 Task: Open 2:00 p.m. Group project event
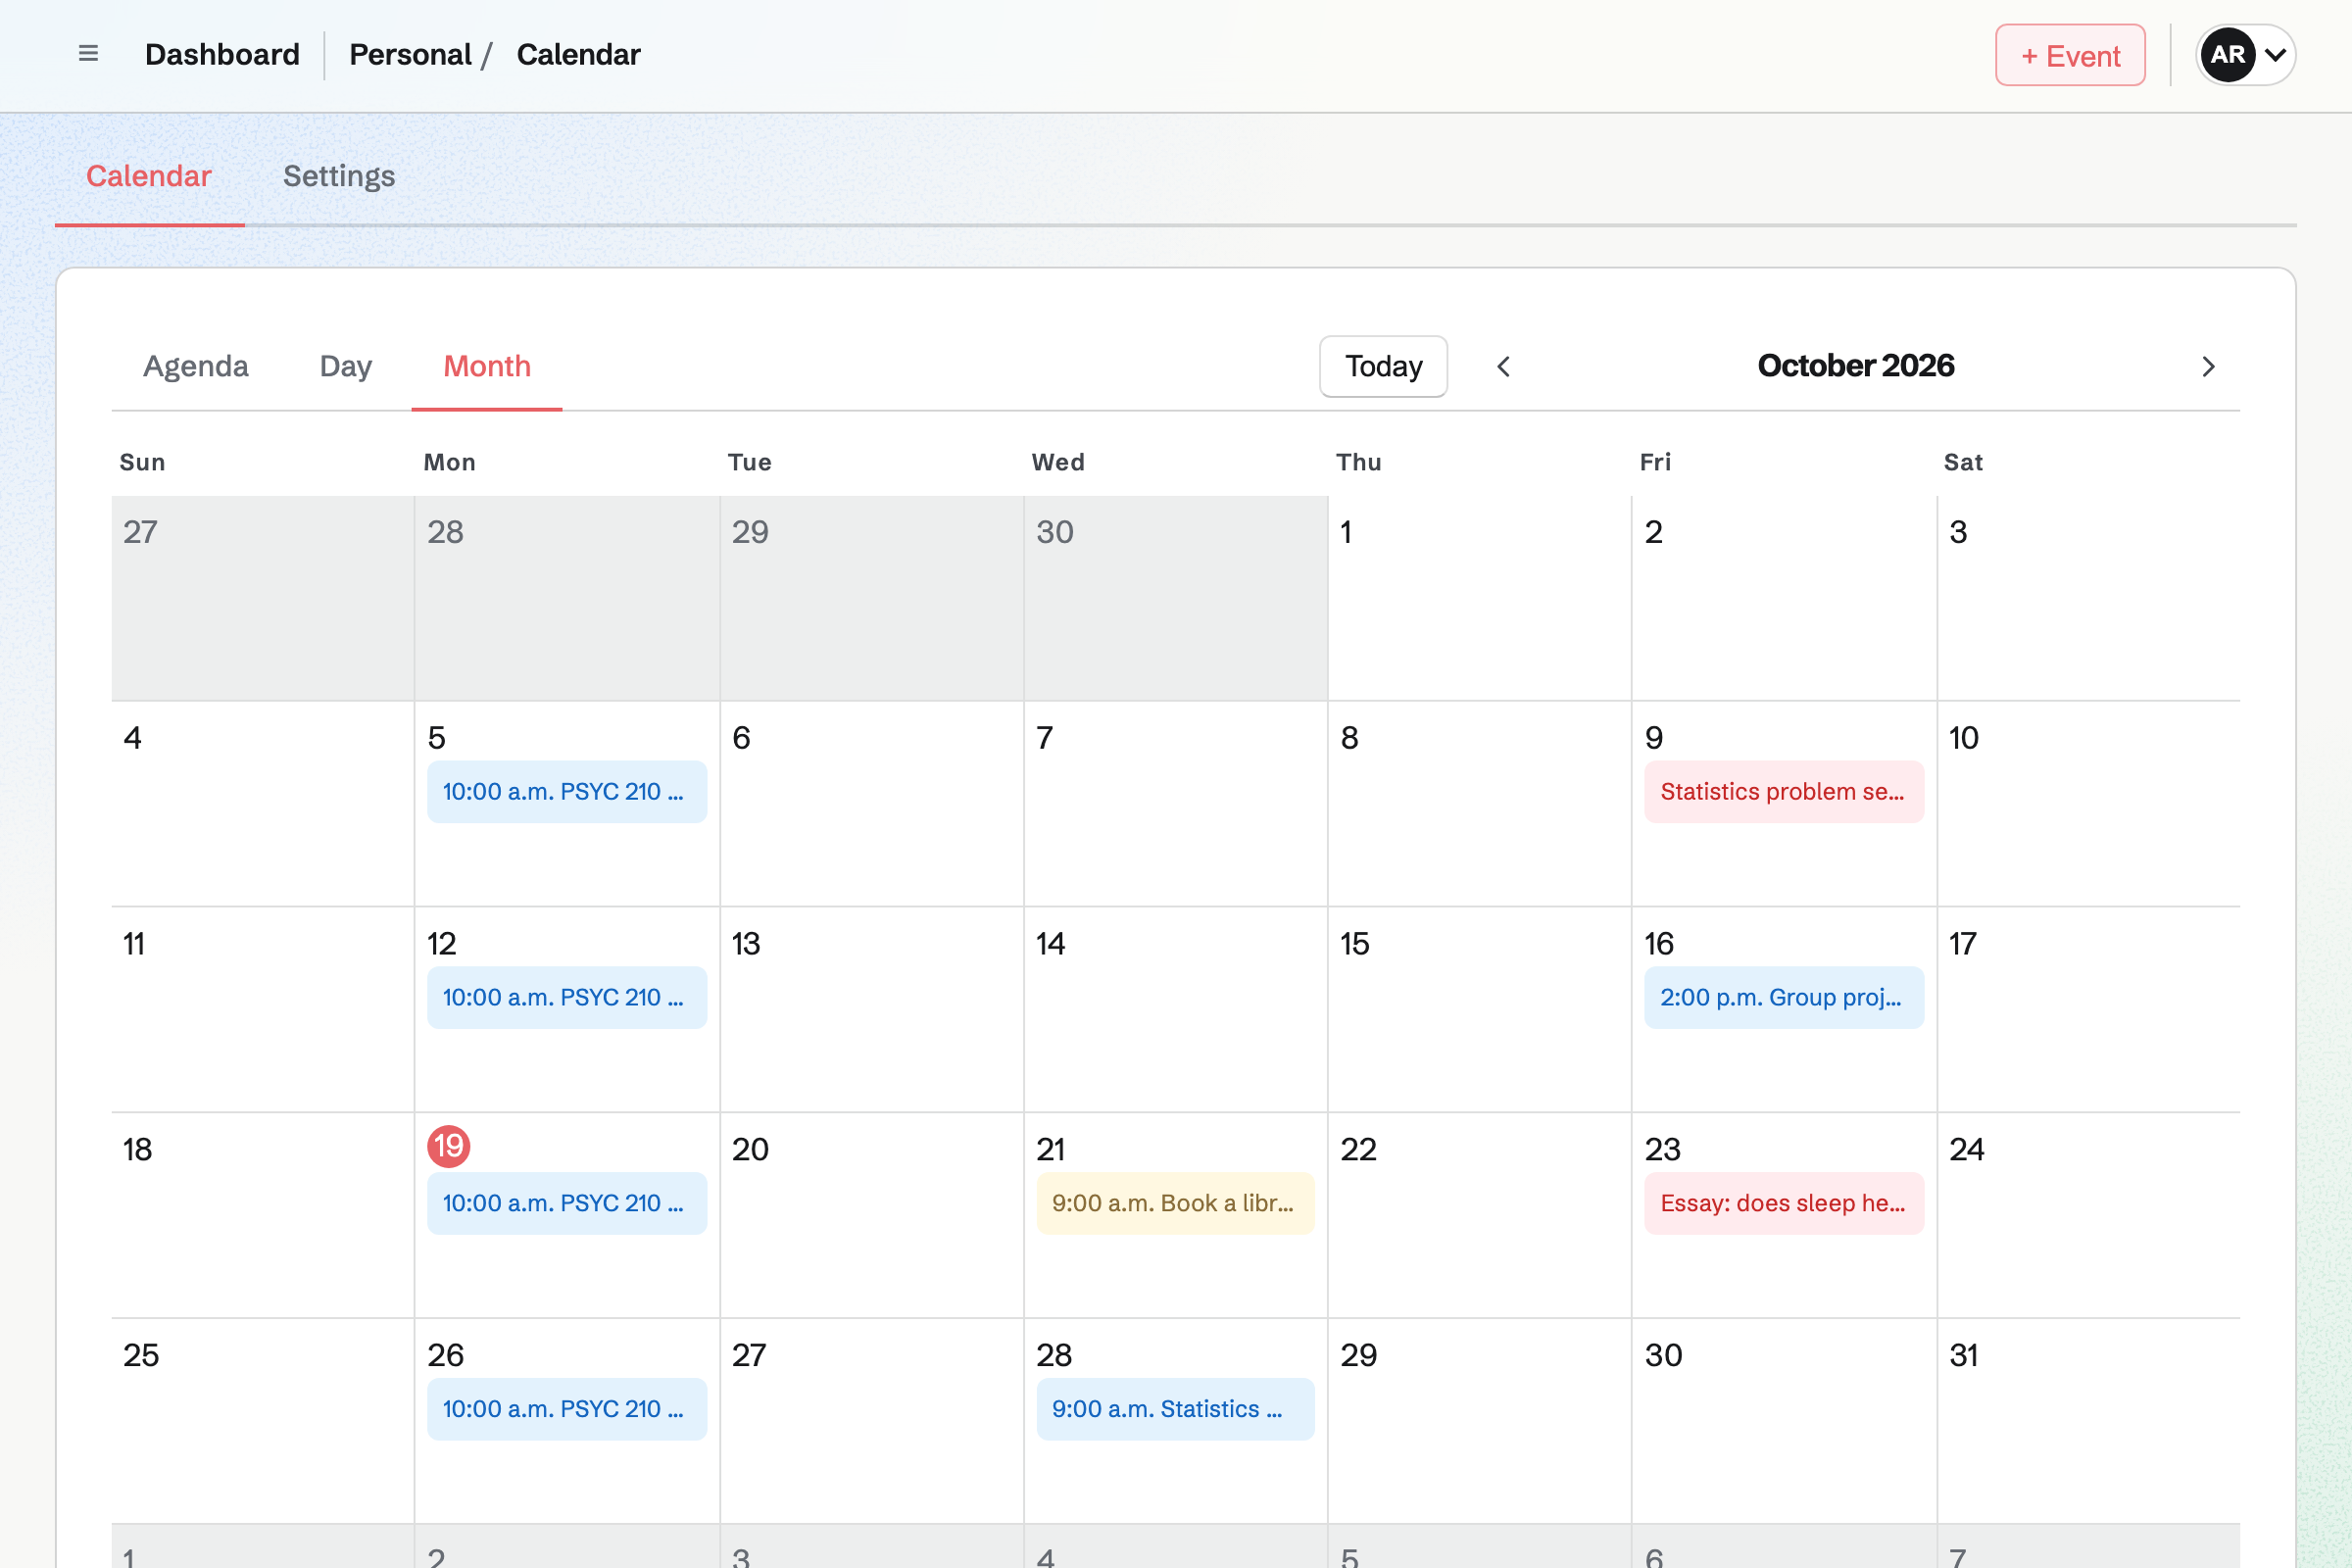click(x=1784, y=997)
